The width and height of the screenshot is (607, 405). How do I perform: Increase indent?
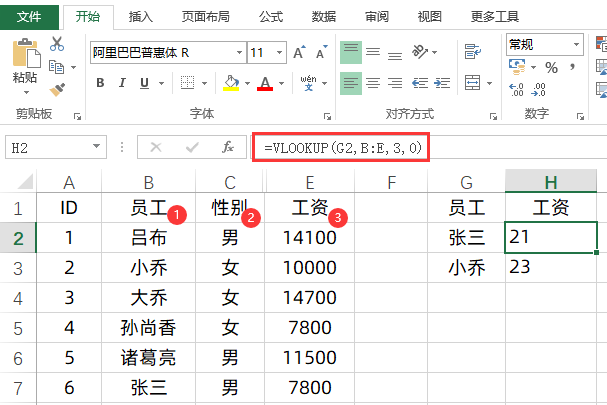pyautogui.click(x=442, y=83)
